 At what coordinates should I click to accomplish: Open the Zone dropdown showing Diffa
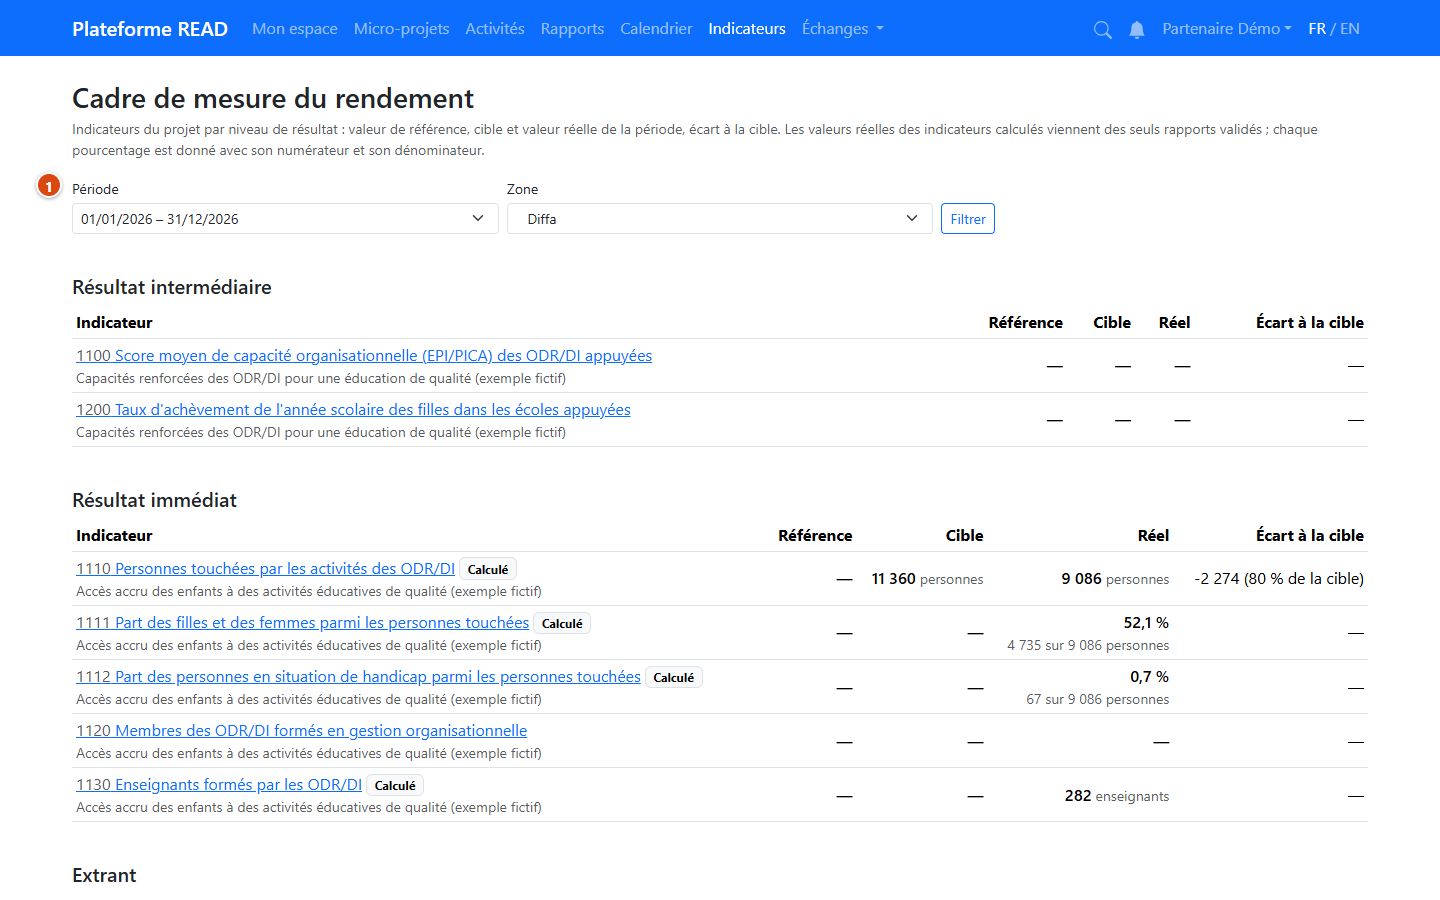[720, 219]
